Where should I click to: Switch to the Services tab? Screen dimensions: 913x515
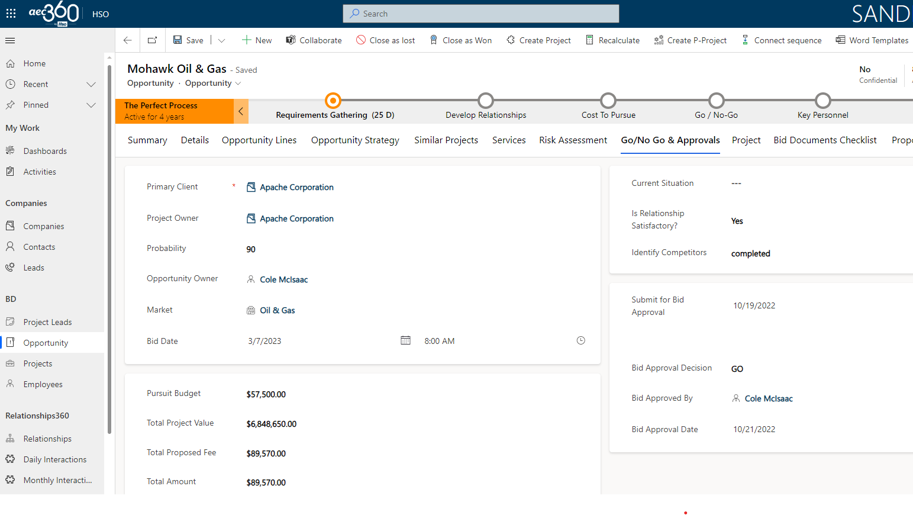[509, 140]
